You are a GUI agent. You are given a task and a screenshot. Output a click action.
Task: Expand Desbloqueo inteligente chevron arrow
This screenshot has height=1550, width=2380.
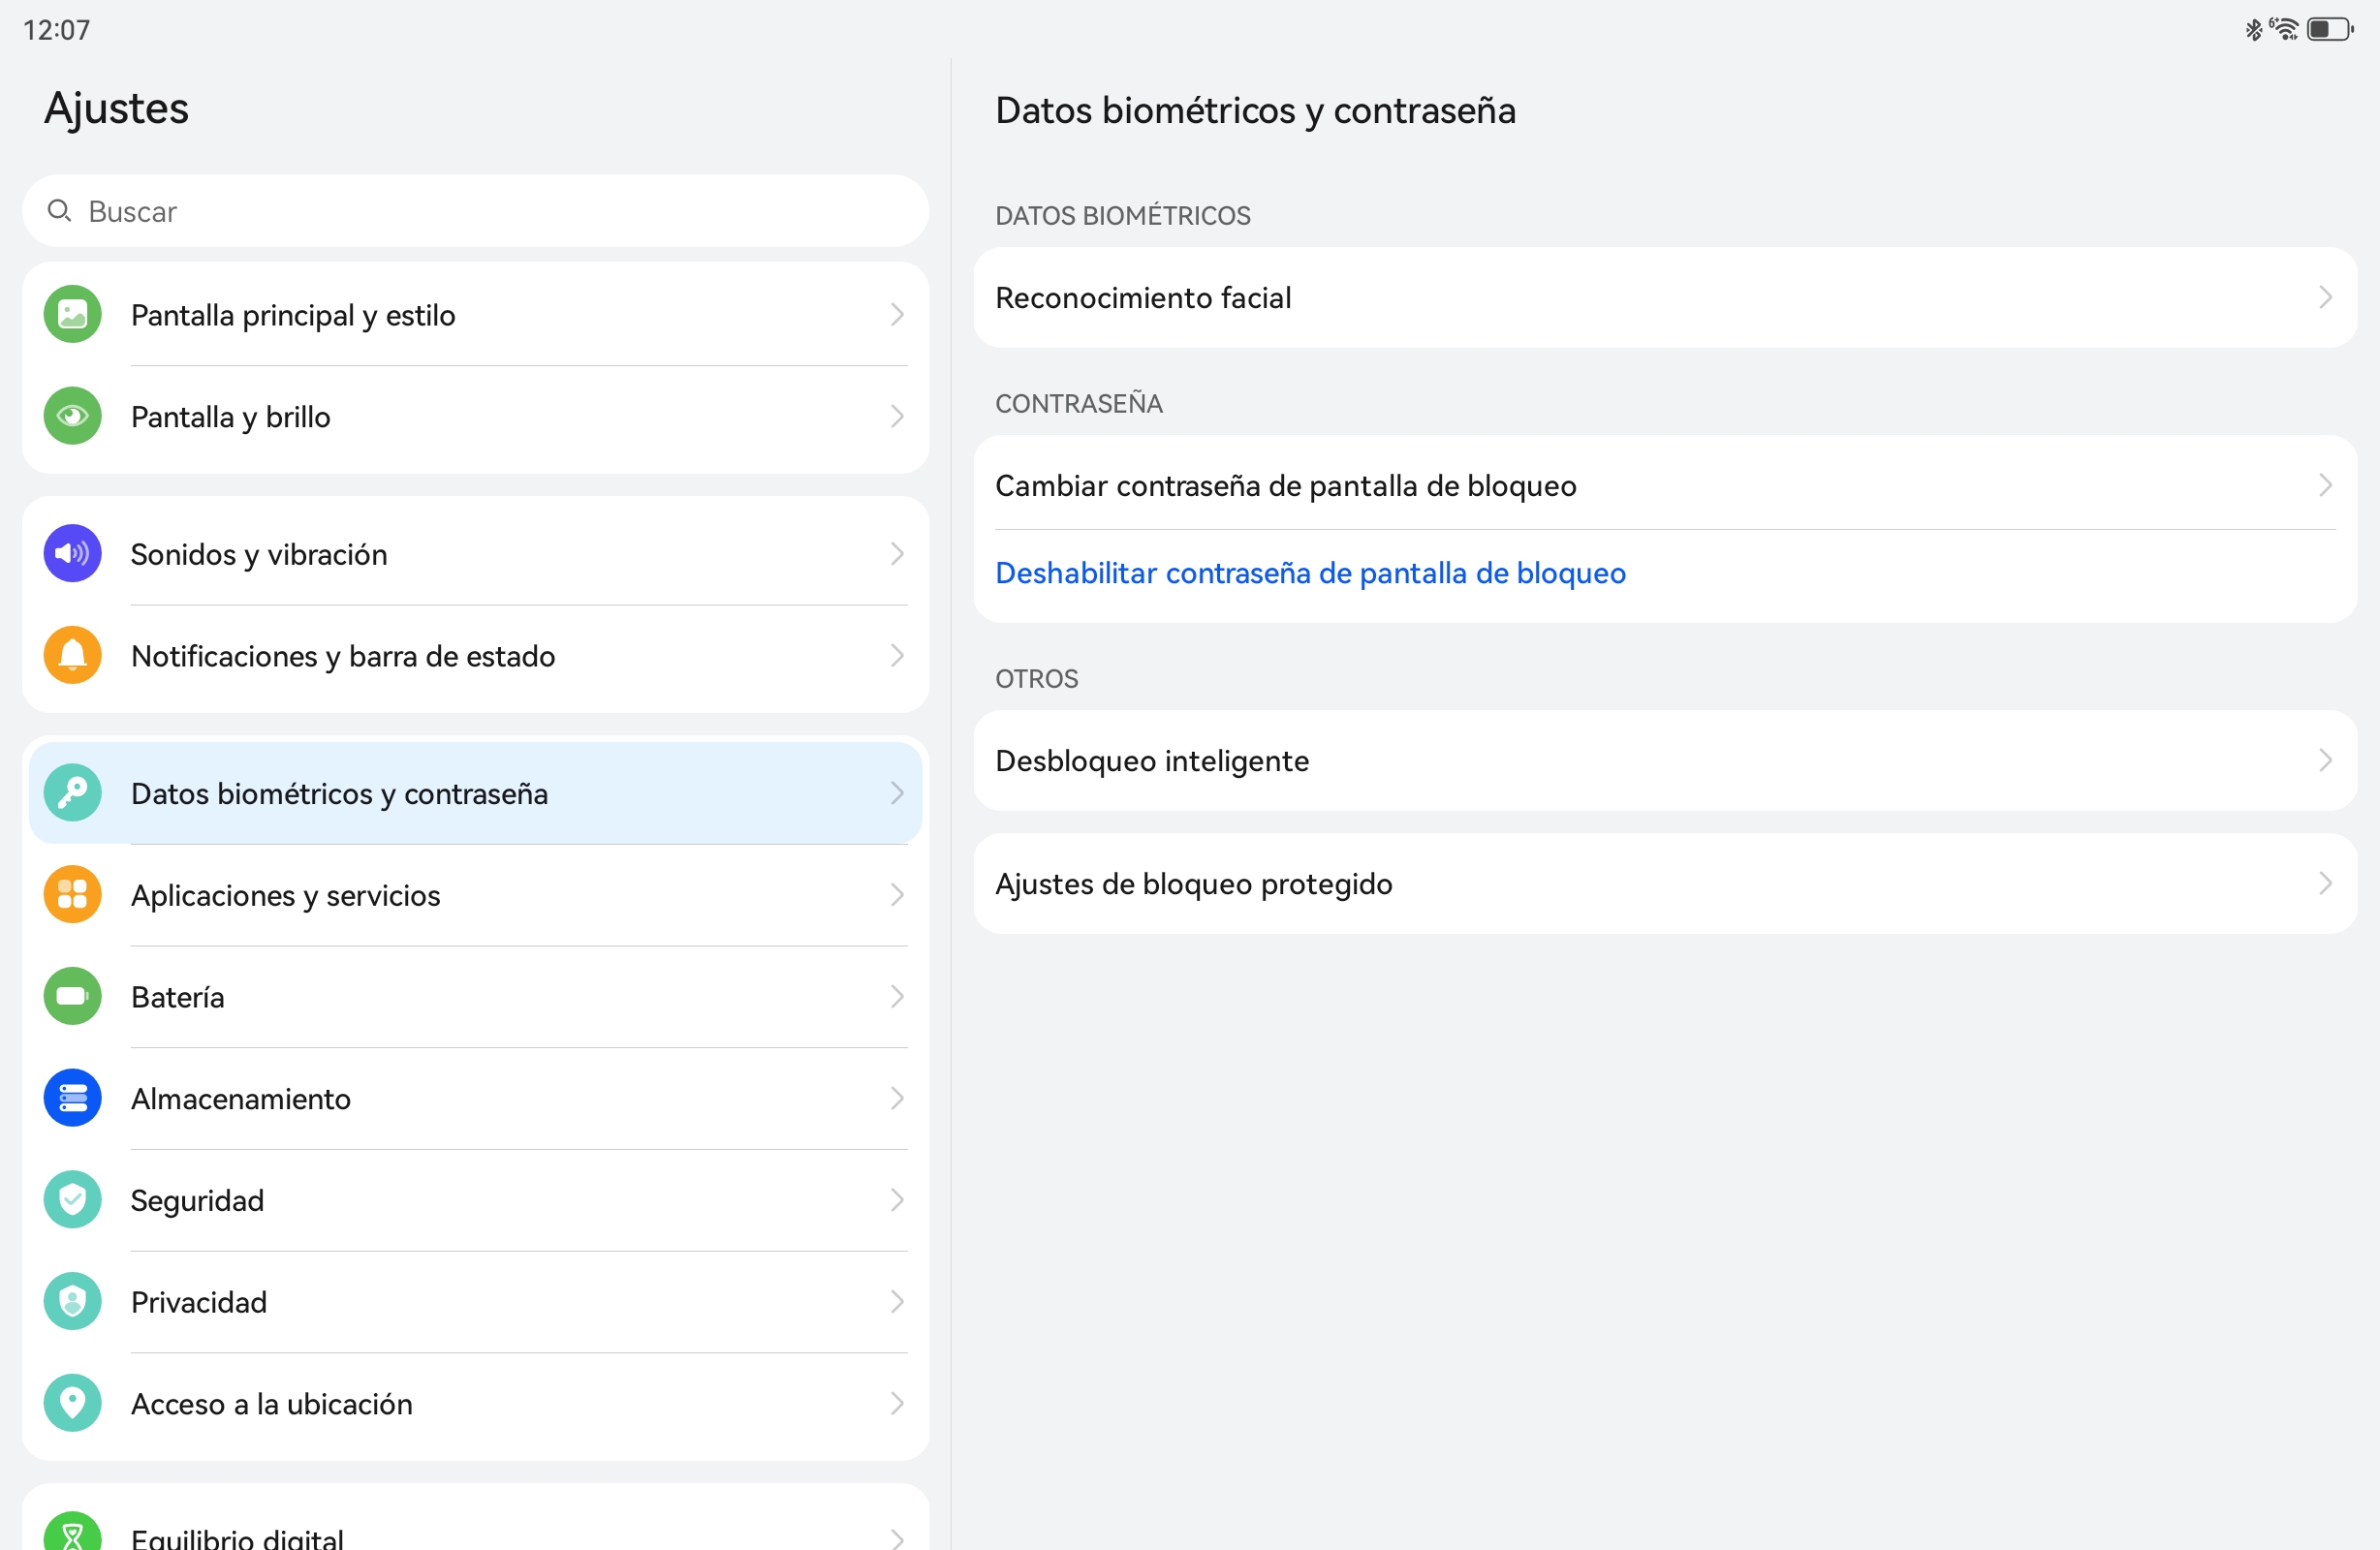coord(2325,761)
